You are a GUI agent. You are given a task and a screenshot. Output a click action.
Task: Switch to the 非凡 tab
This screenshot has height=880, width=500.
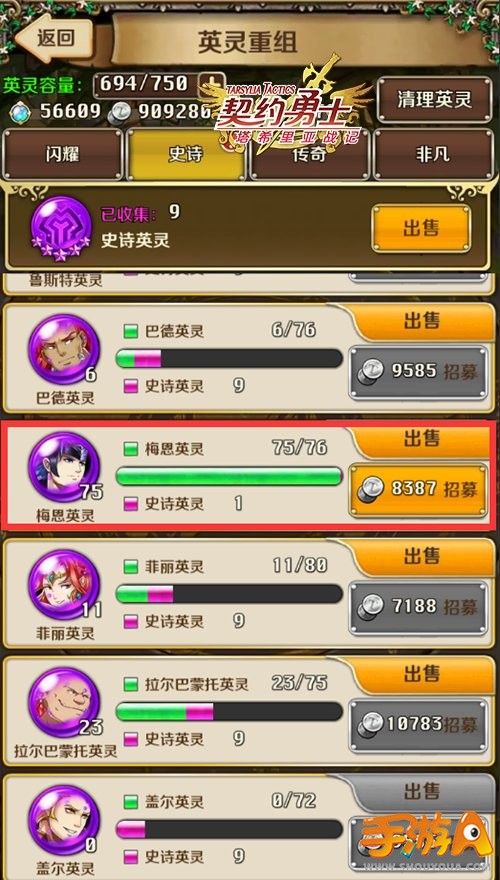[x=433, y=154]
